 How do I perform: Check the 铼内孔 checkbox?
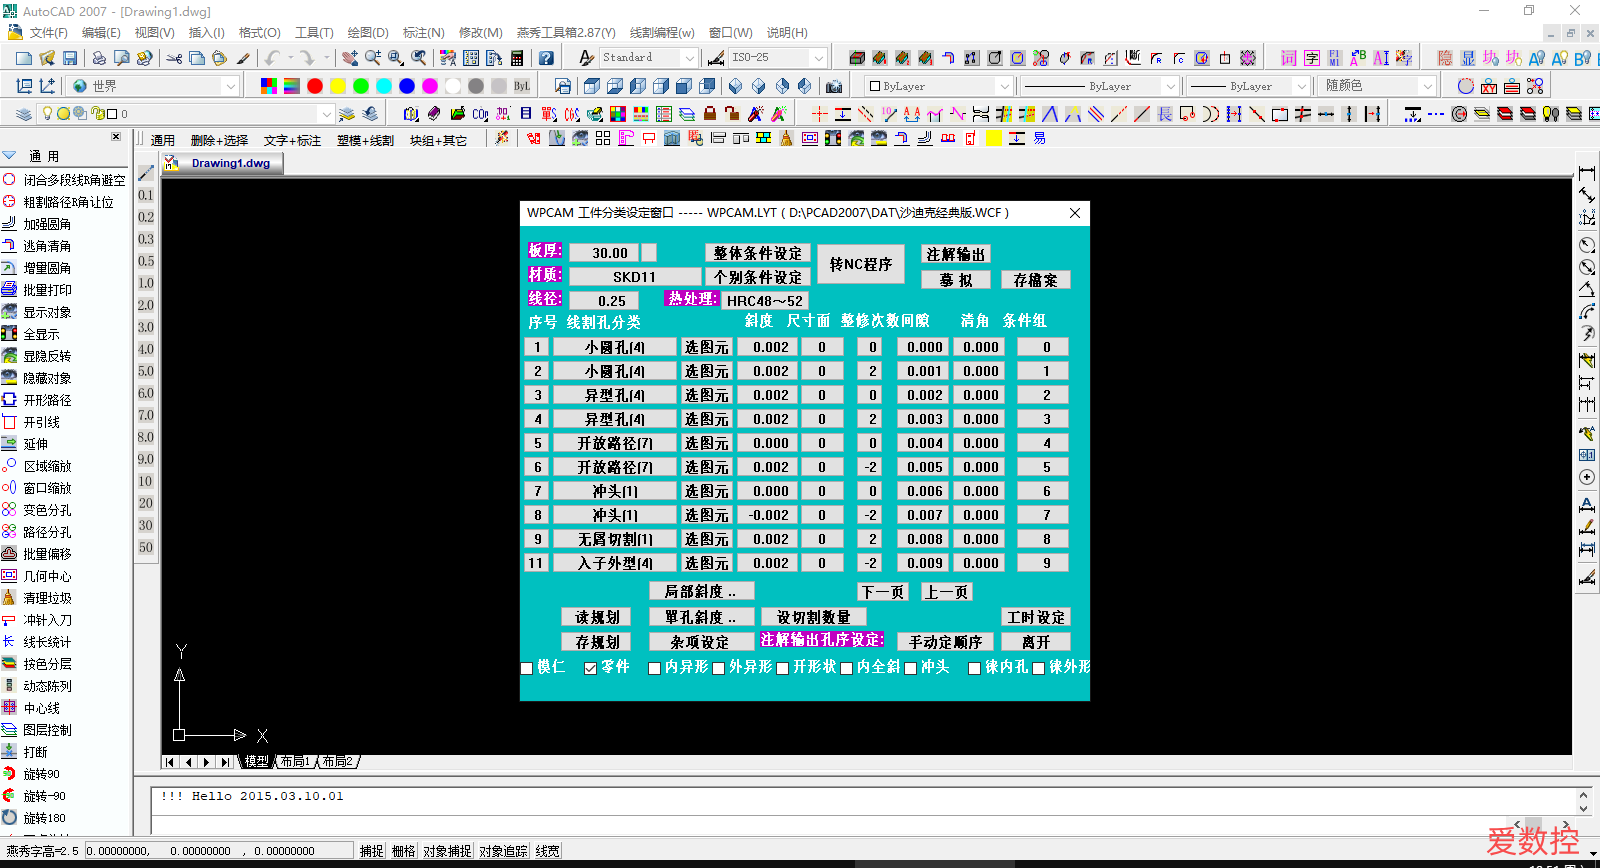point(975,668)
